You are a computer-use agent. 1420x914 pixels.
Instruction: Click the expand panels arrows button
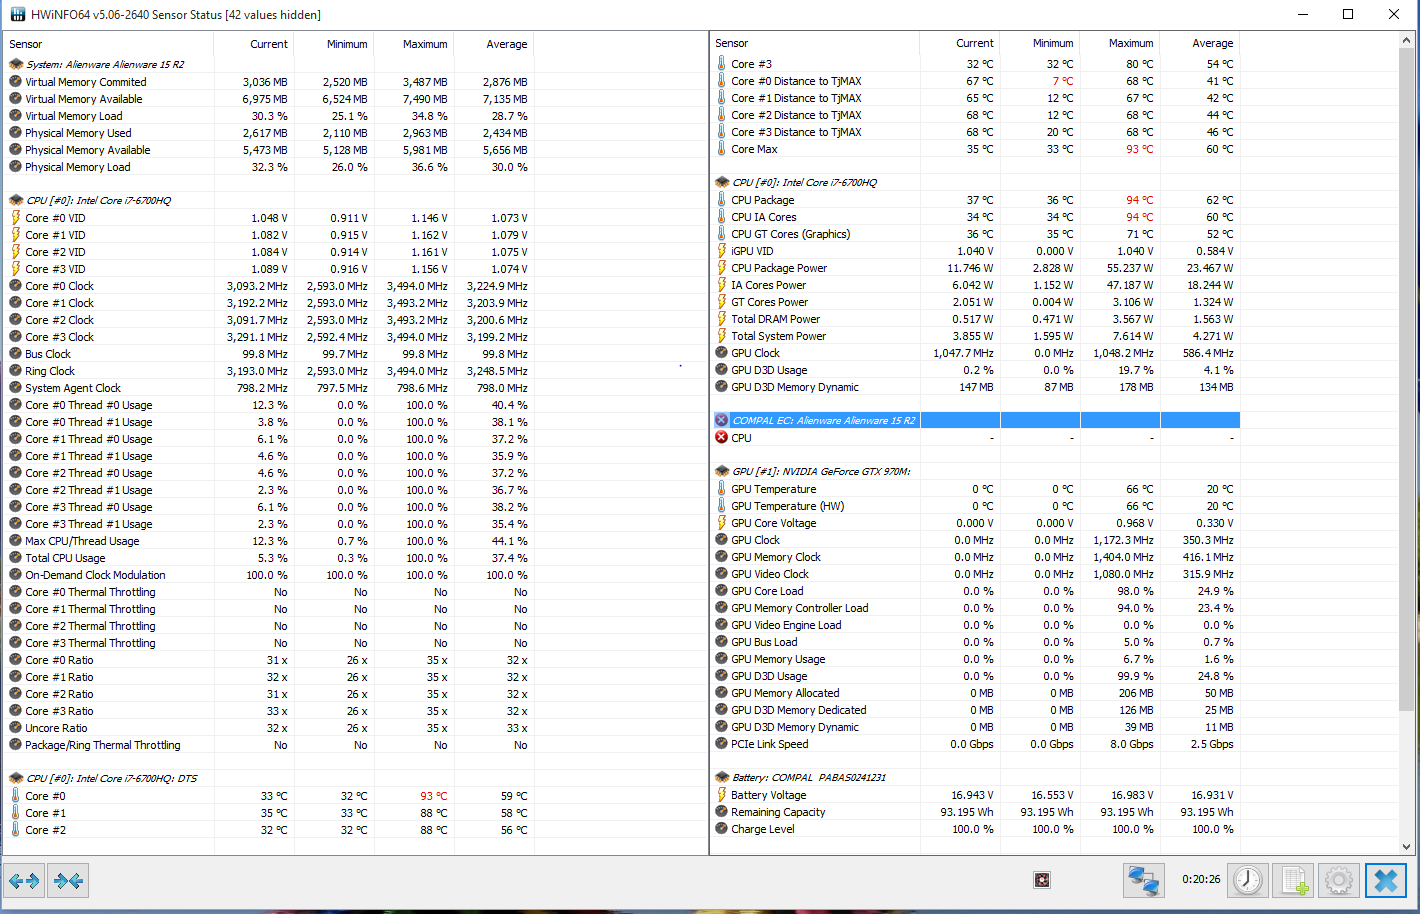click(x=24, y=881)
